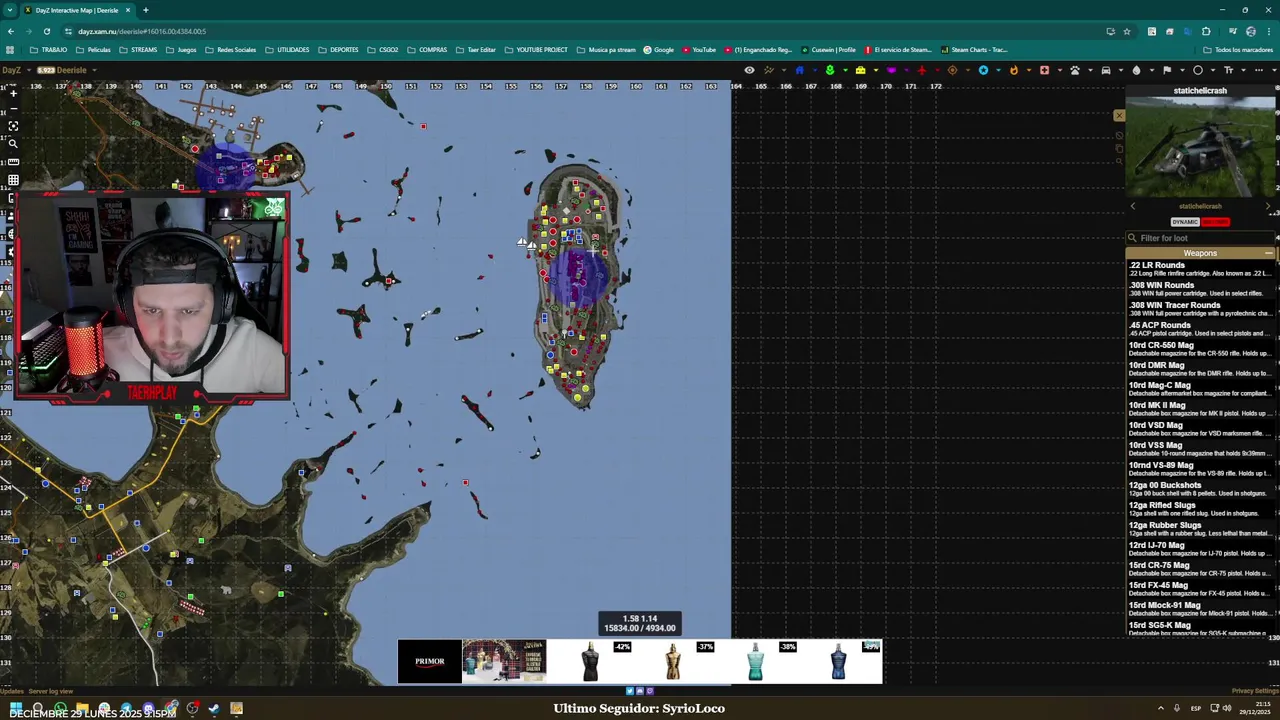Open the Steam Charts bookmark
1280x720 pixels.
pyautogui.click(x=974, y=50)
